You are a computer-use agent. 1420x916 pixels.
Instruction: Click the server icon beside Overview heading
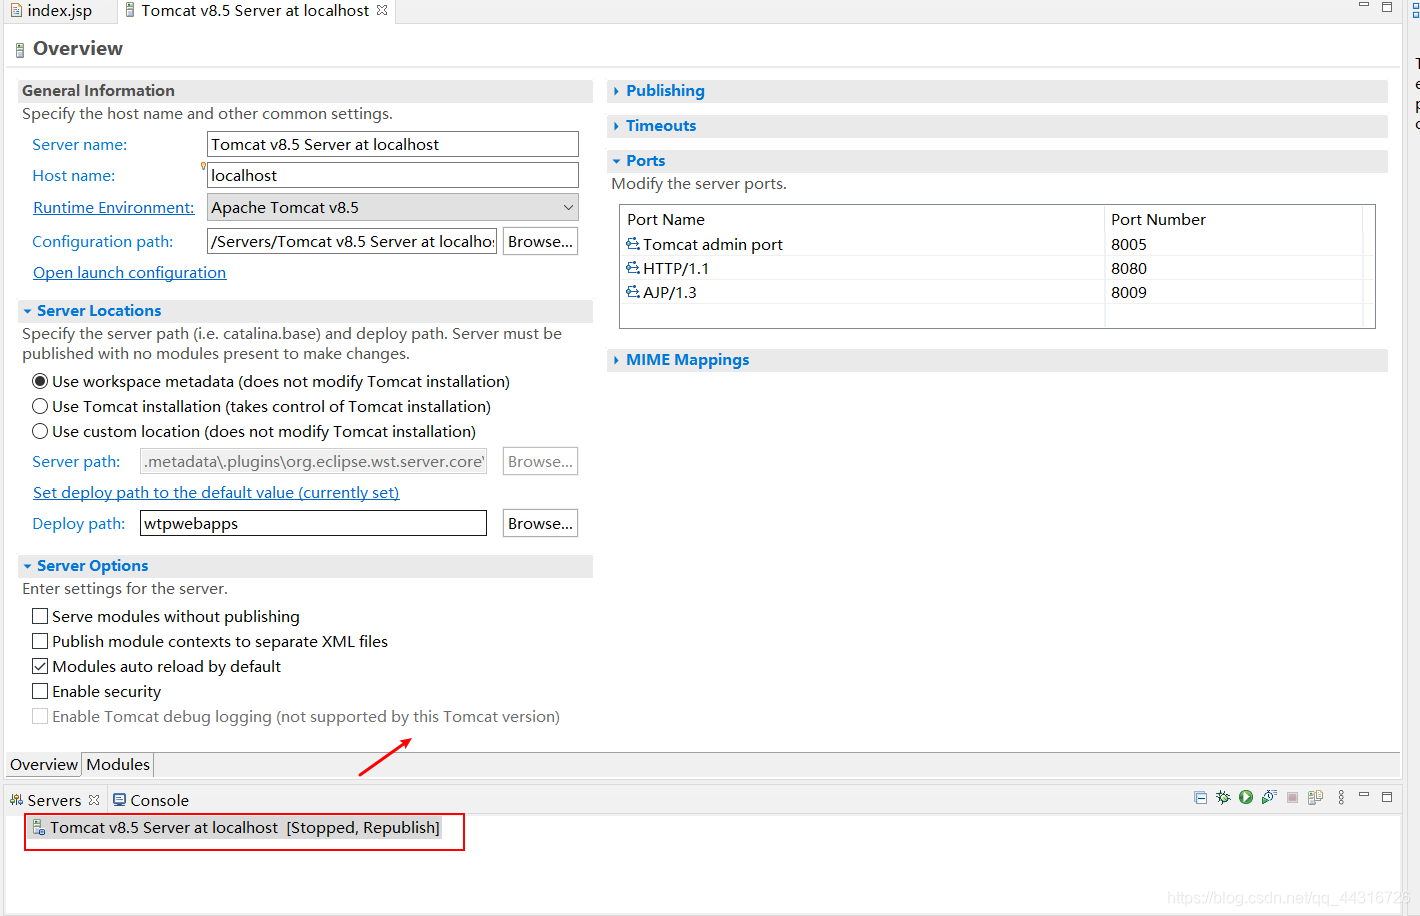pos(20,50)
